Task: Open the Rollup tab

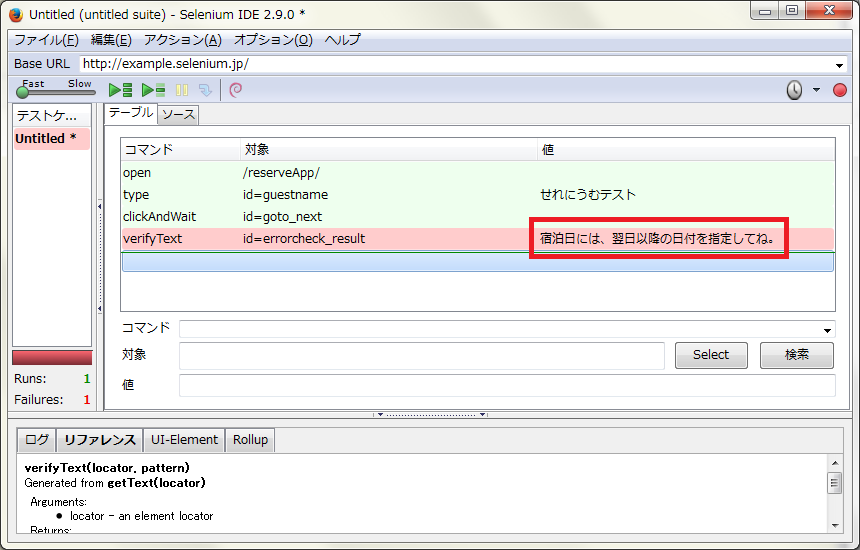Action: point(250,440)
